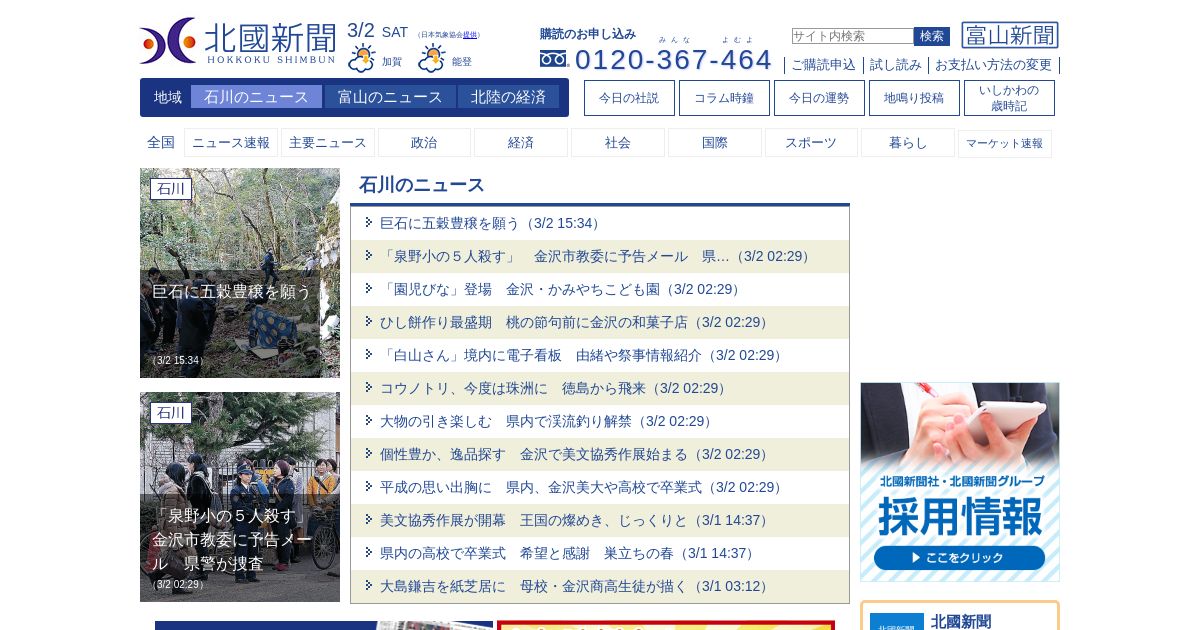This screenshot has width=1200, height=630.
Task: Click the 検索 search button
Action: (x=932, y=36)
